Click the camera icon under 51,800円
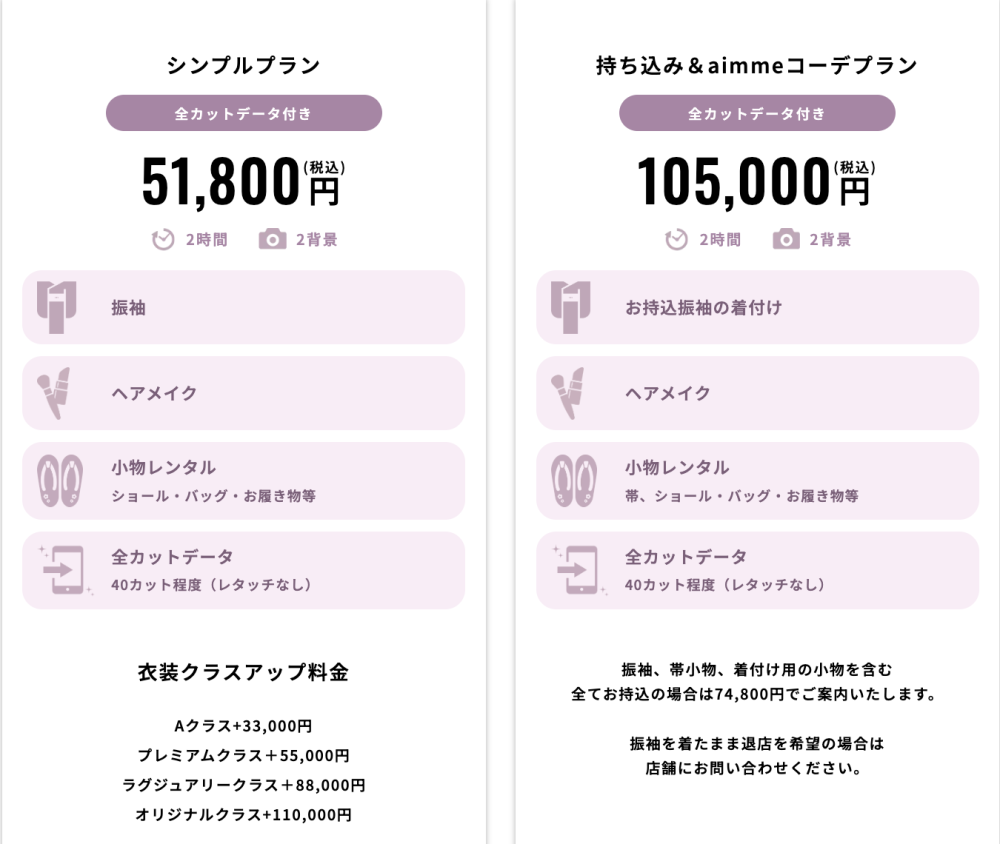This screenshot has height=844, width=1000. point(272,240)
